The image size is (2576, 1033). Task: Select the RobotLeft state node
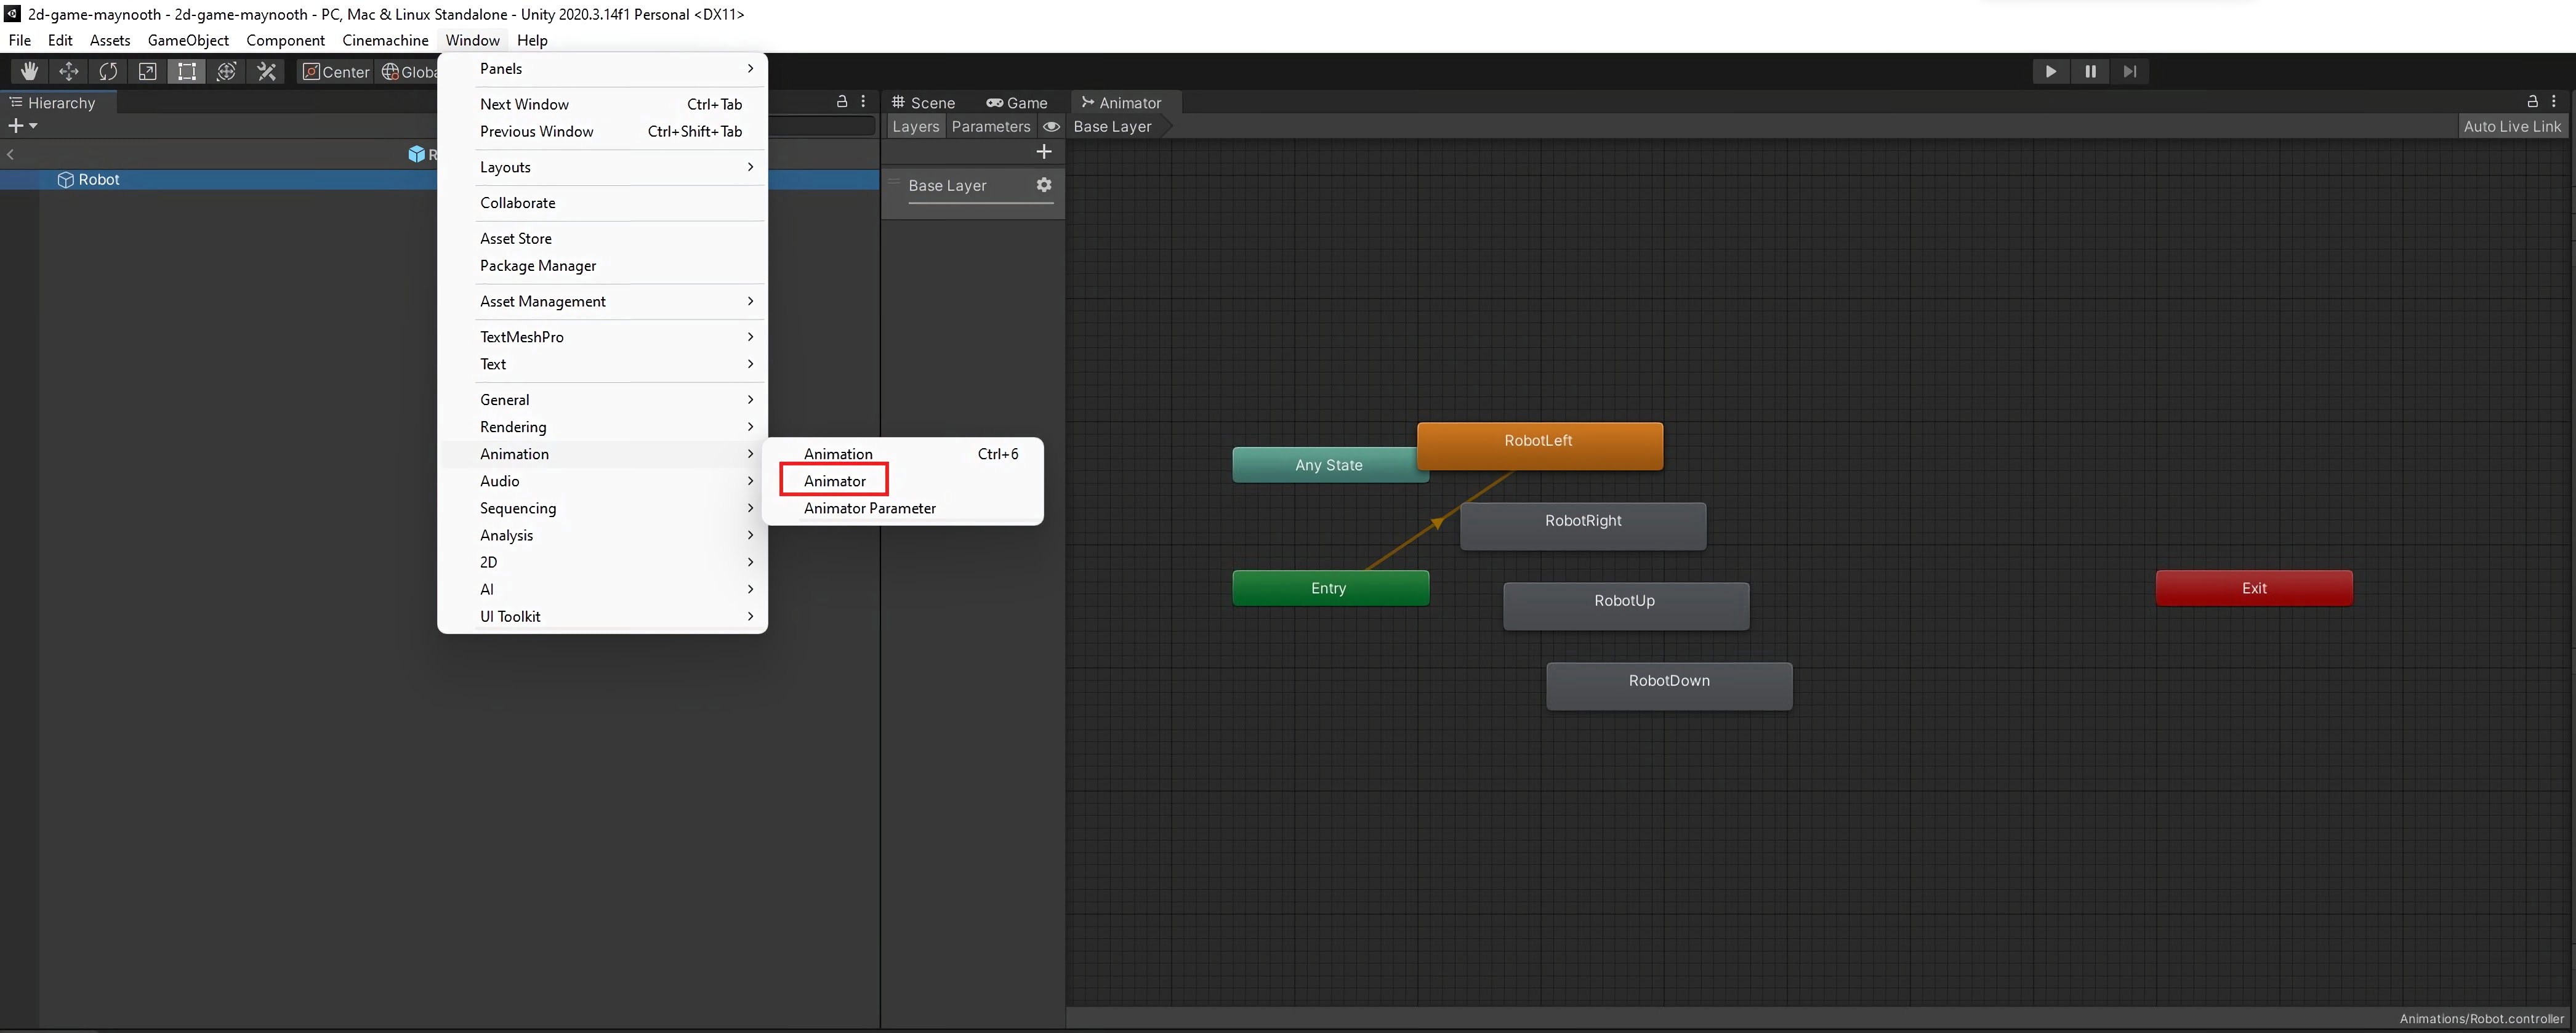click(x=1539, y=446)
